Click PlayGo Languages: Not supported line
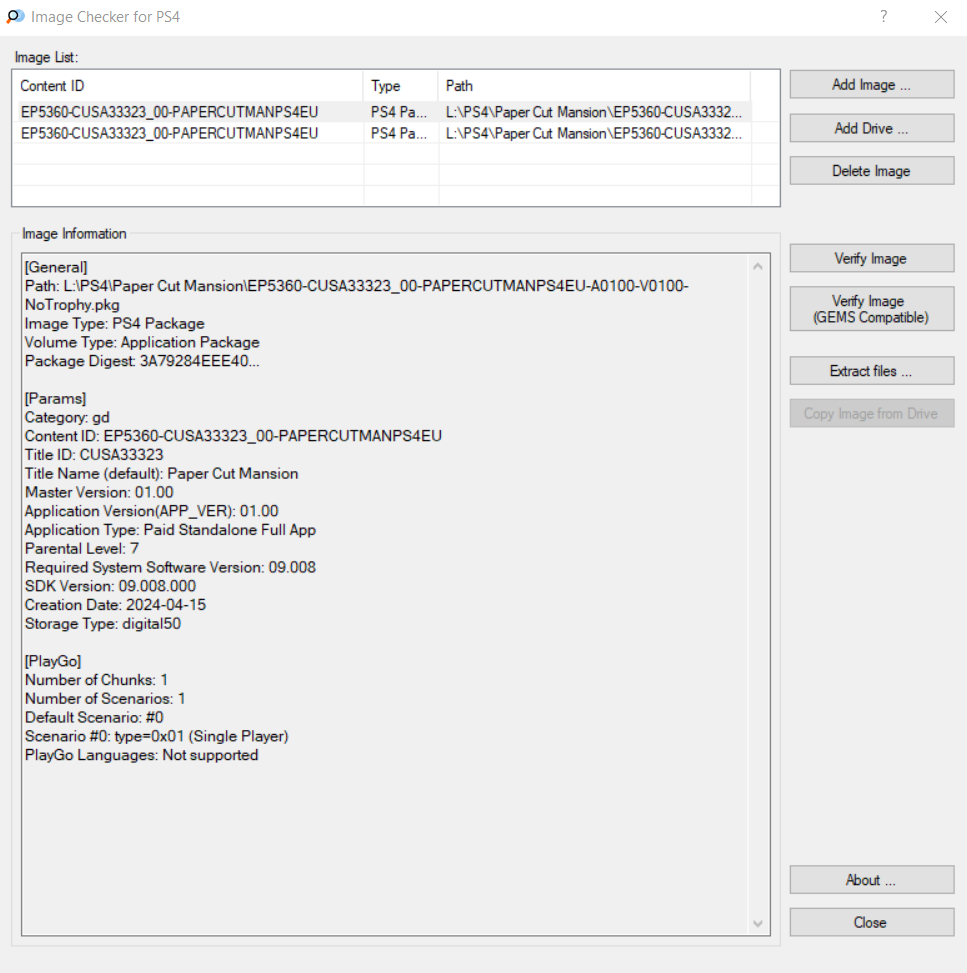The image size is (967, 973). [142, 755]
